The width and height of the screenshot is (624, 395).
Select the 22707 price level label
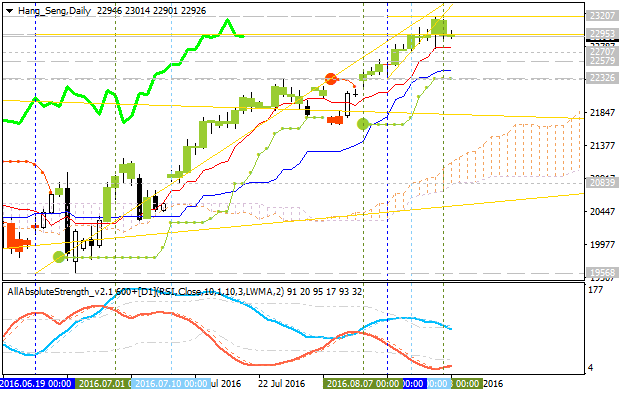point(602,52)
